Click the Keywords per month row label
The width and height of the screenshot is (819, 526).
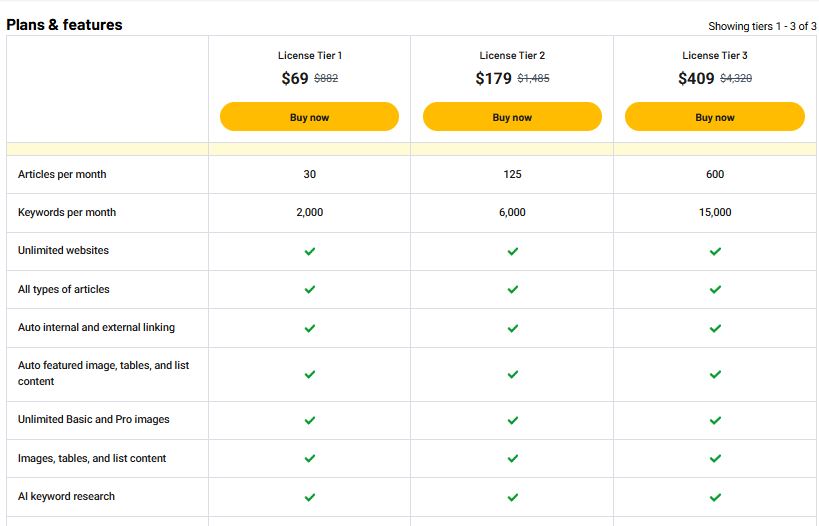click(67, 213)
